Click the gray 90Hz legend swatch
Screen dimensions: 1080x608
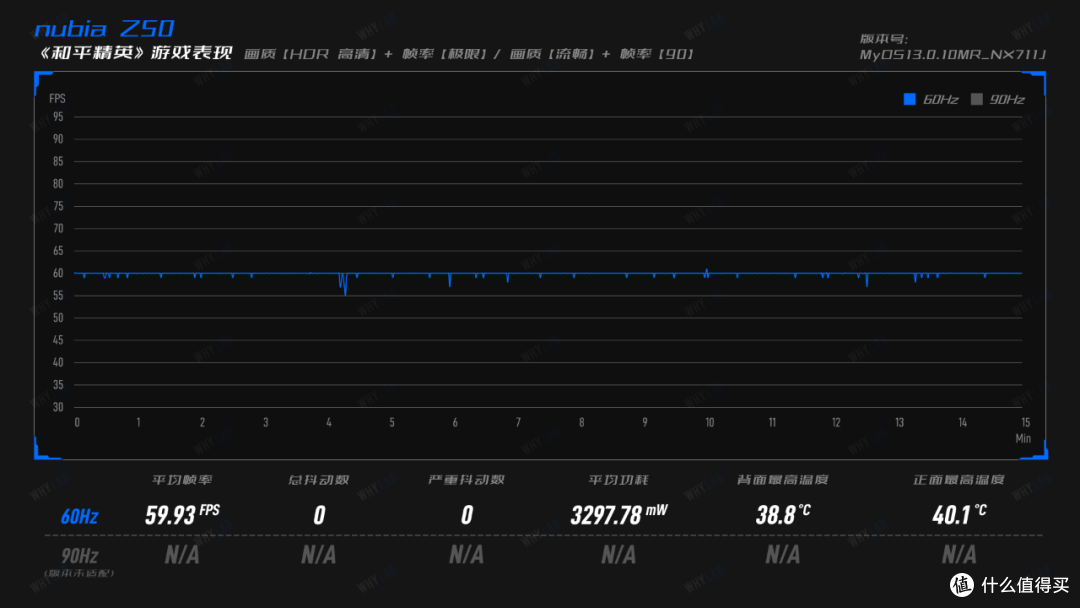click(976, 99)
